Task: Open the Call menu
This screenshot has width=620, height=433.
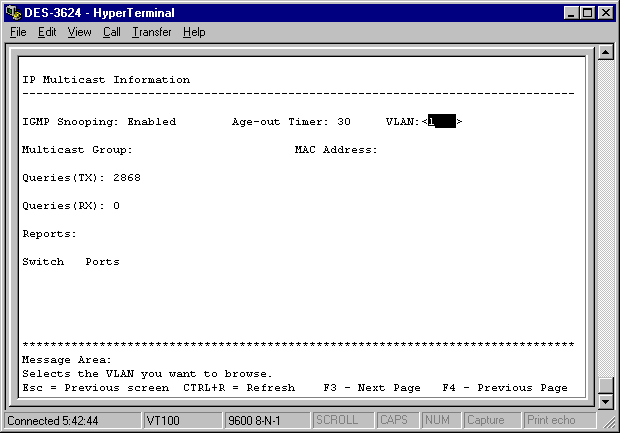Action: (x=111, y=32)
